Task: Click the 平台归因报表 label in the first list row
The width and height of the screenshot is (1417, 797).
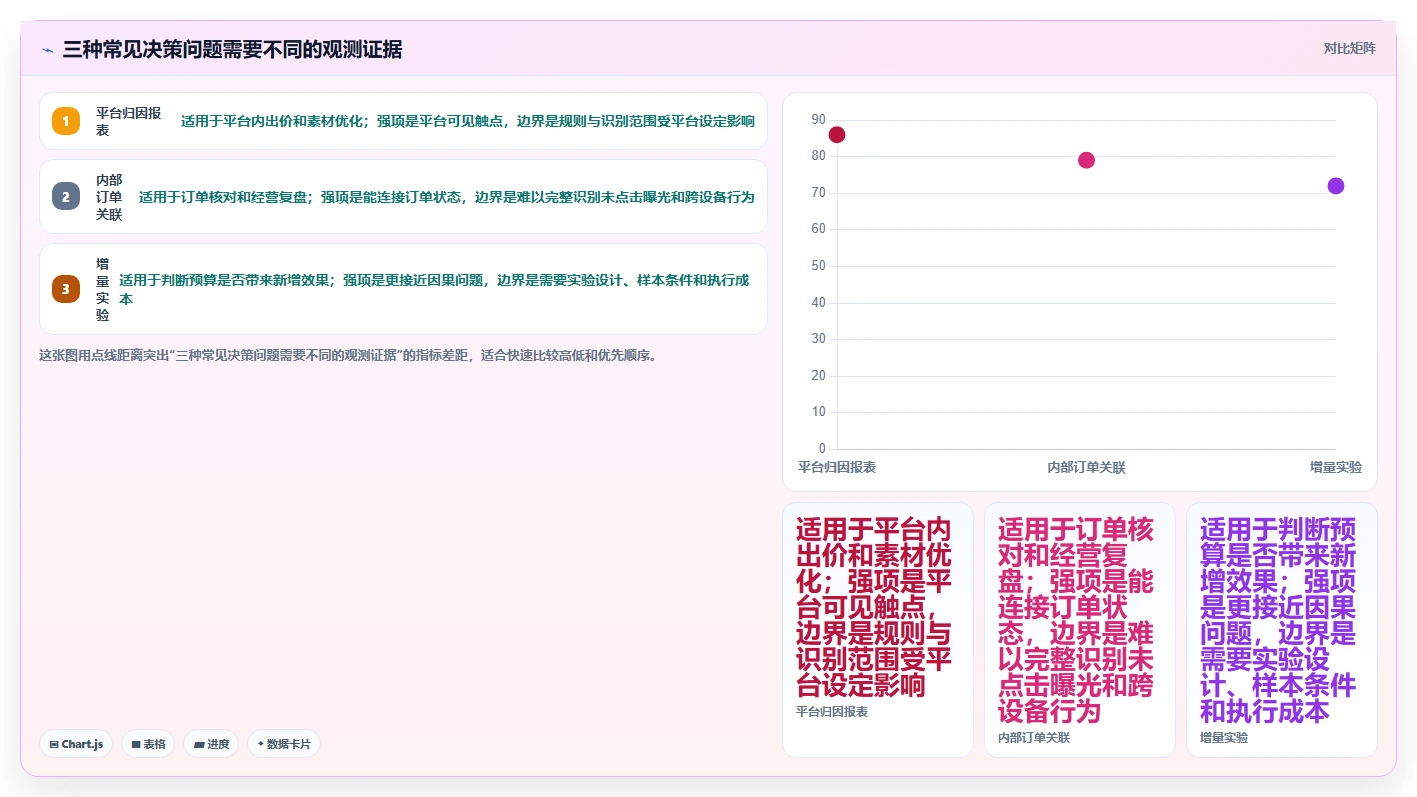Action: [x=128, y=121]
